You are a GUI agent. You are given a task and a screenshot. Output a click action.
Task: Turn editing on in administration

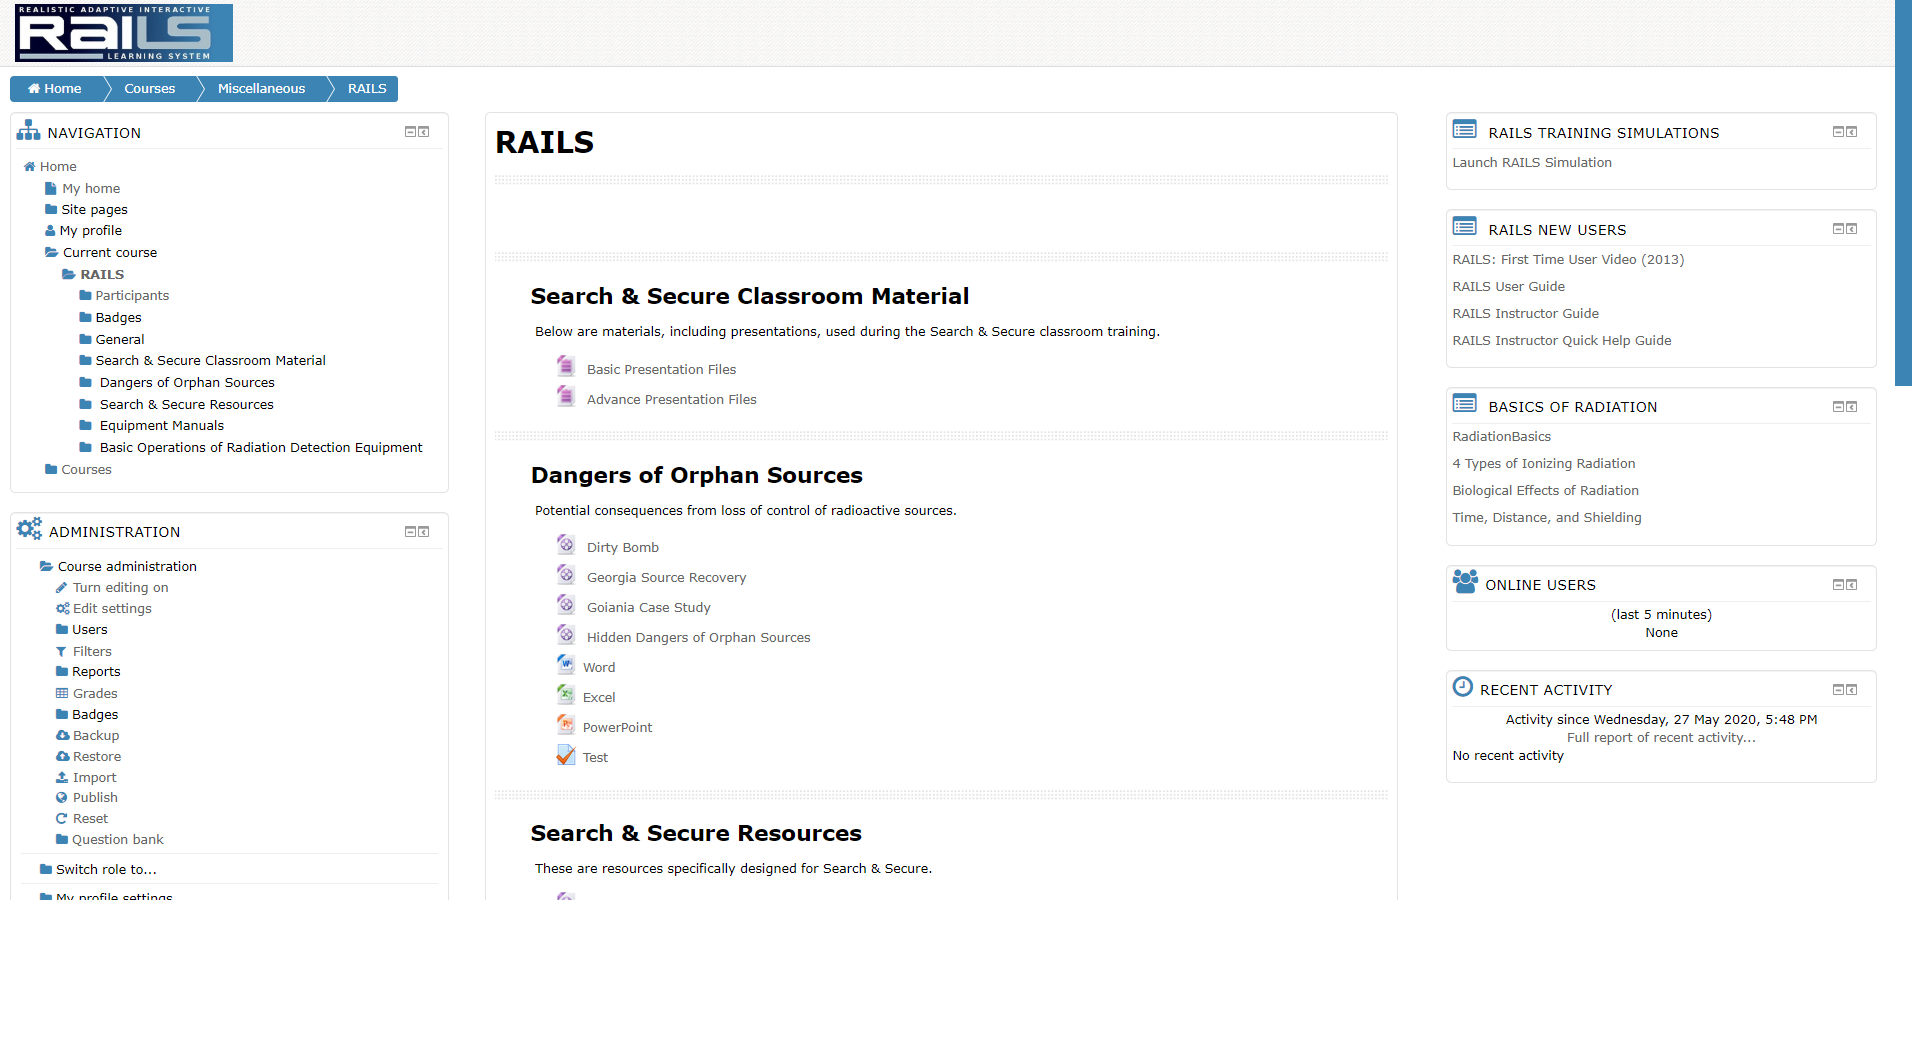[120, 588]
